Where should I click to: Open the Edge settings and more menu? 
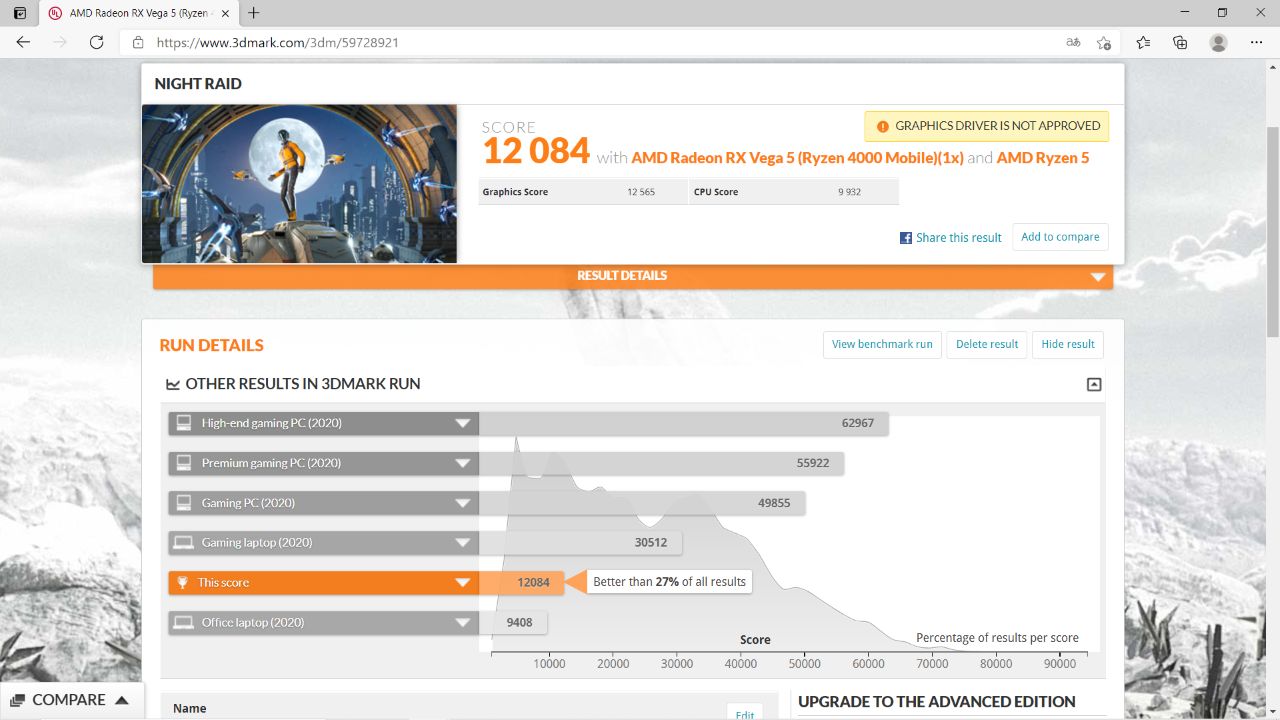tap(1257, 42)
